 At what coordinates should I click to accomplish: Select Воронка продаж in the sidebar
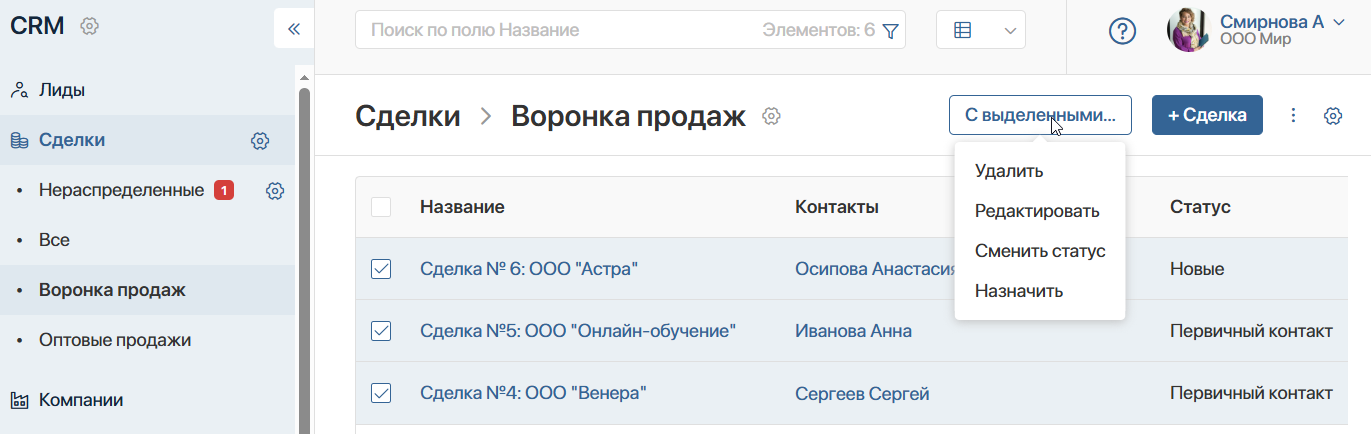tap(112, 290)
